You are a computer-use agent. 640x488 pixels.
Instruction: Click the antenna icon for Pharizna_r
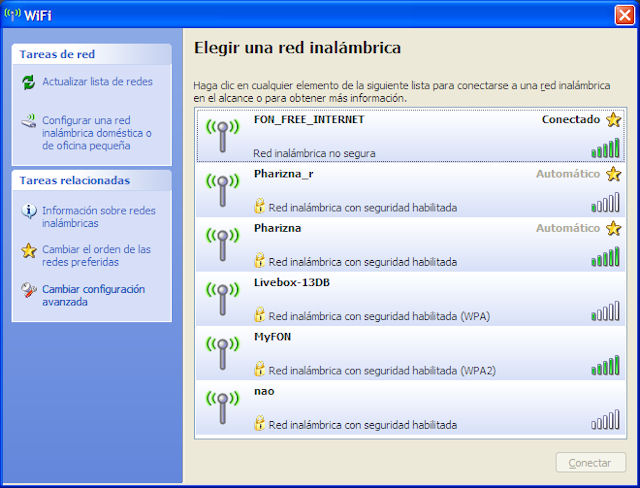tap(222, 190)
